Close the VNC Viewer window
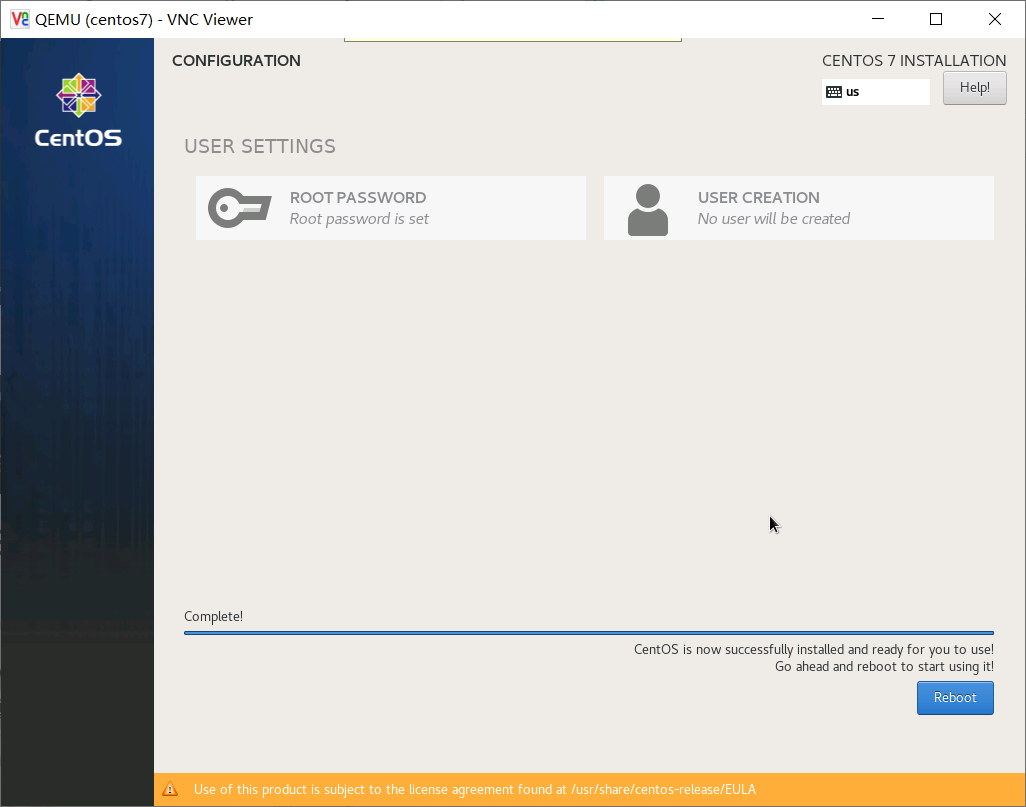 coord(995,19)
